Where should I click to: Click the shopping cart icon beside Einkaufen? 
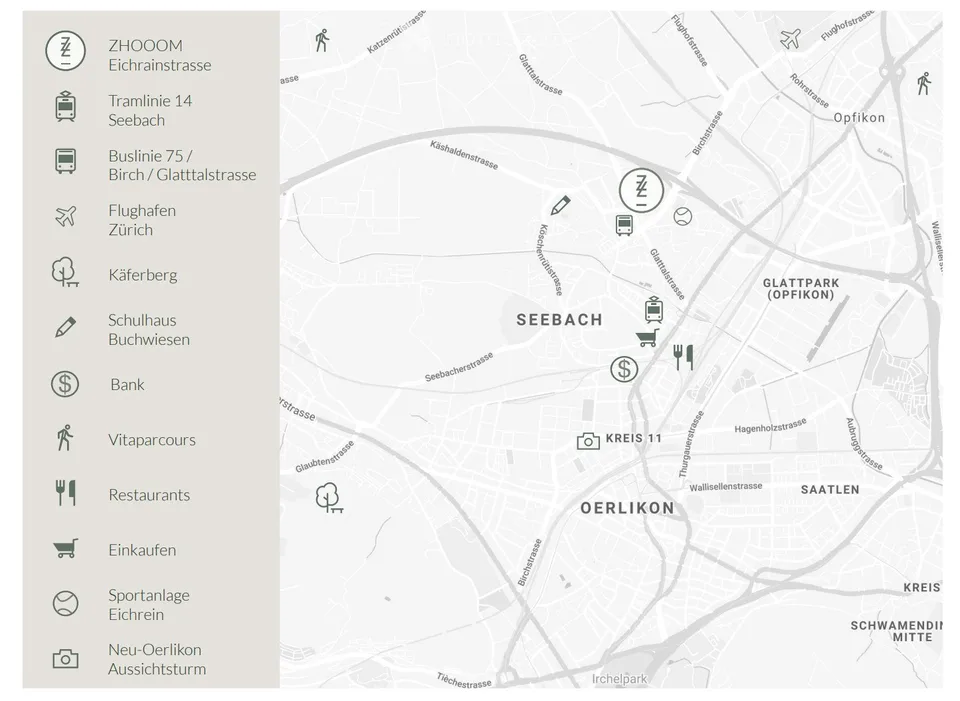66,549
